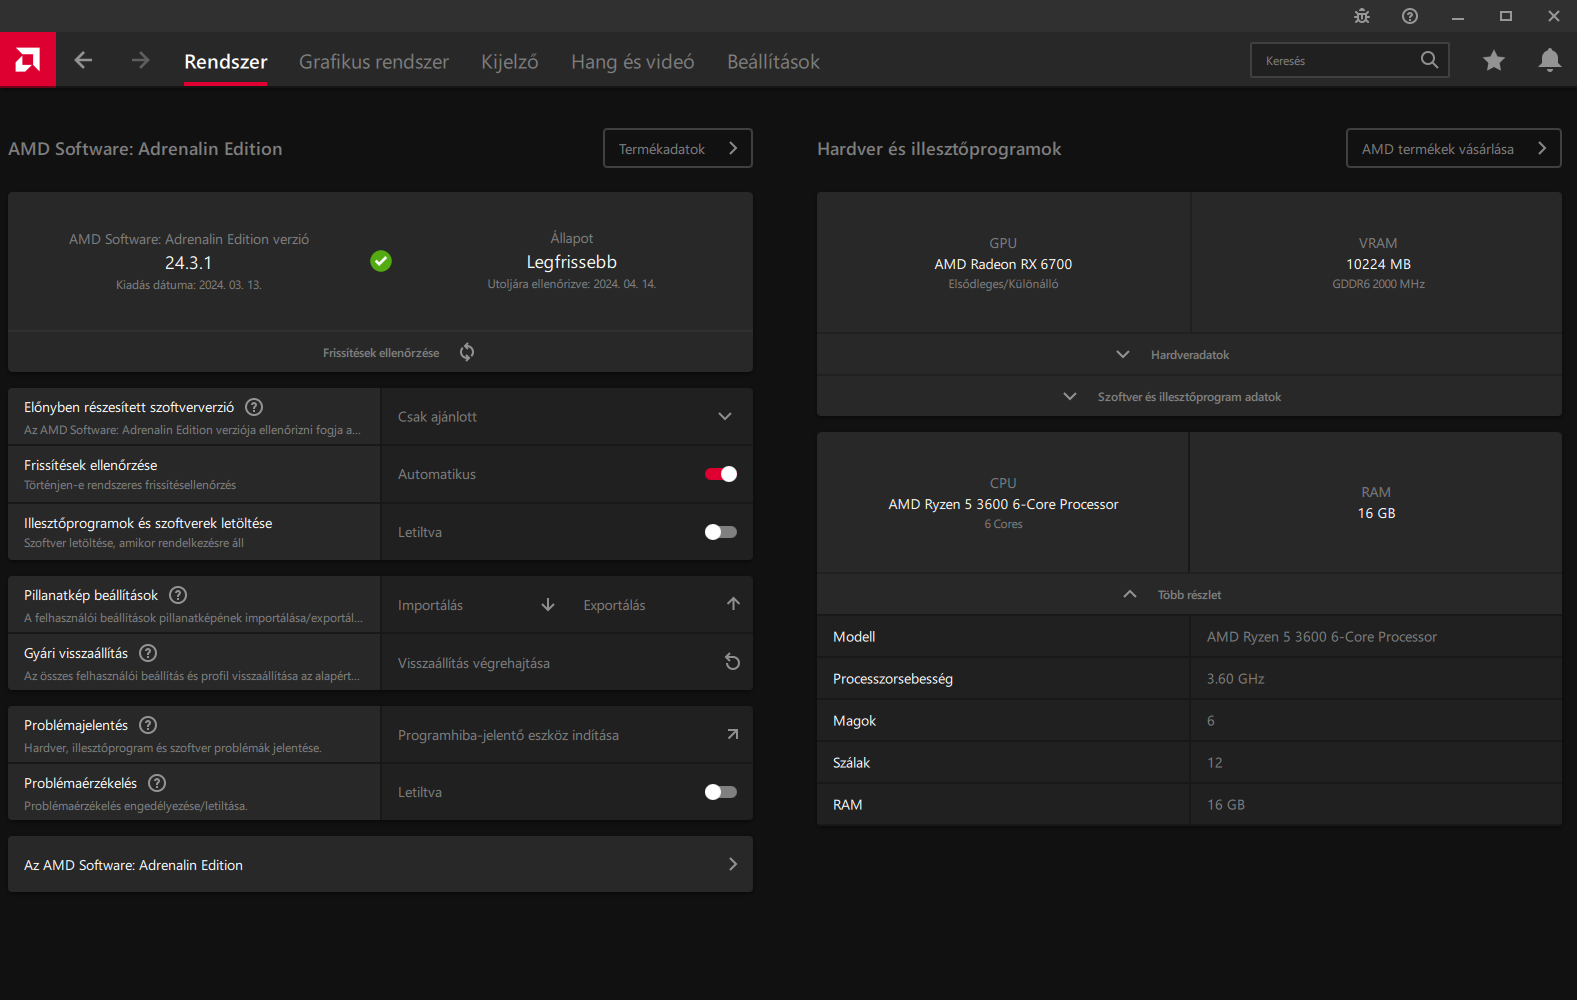Click Frissítések ellenőrzése button
Image resolution: width=1577 pixels, height=1000 pixels.
coord(380,352)
